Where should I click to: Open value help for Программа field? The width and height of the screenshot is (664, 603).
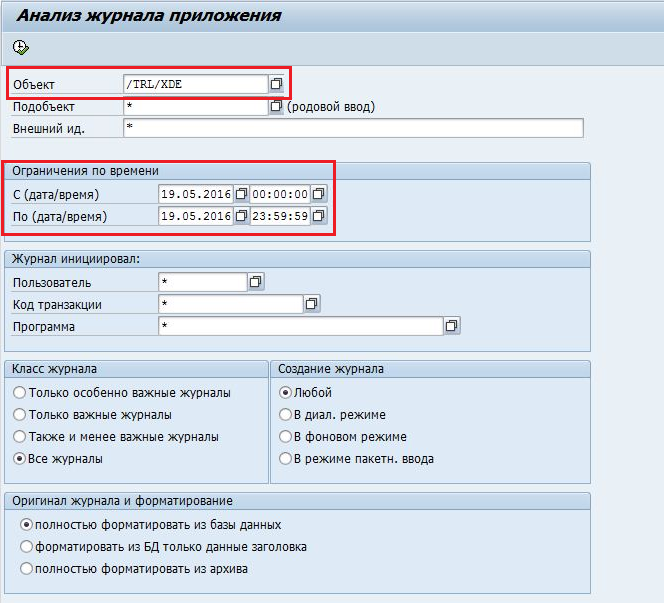tap(451, 326)
